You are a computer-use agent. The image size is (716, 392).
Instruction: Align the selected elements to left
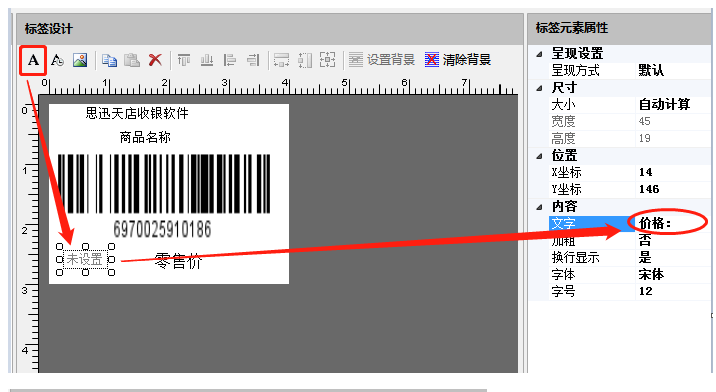pyautogui.click(x=230, y=60)
